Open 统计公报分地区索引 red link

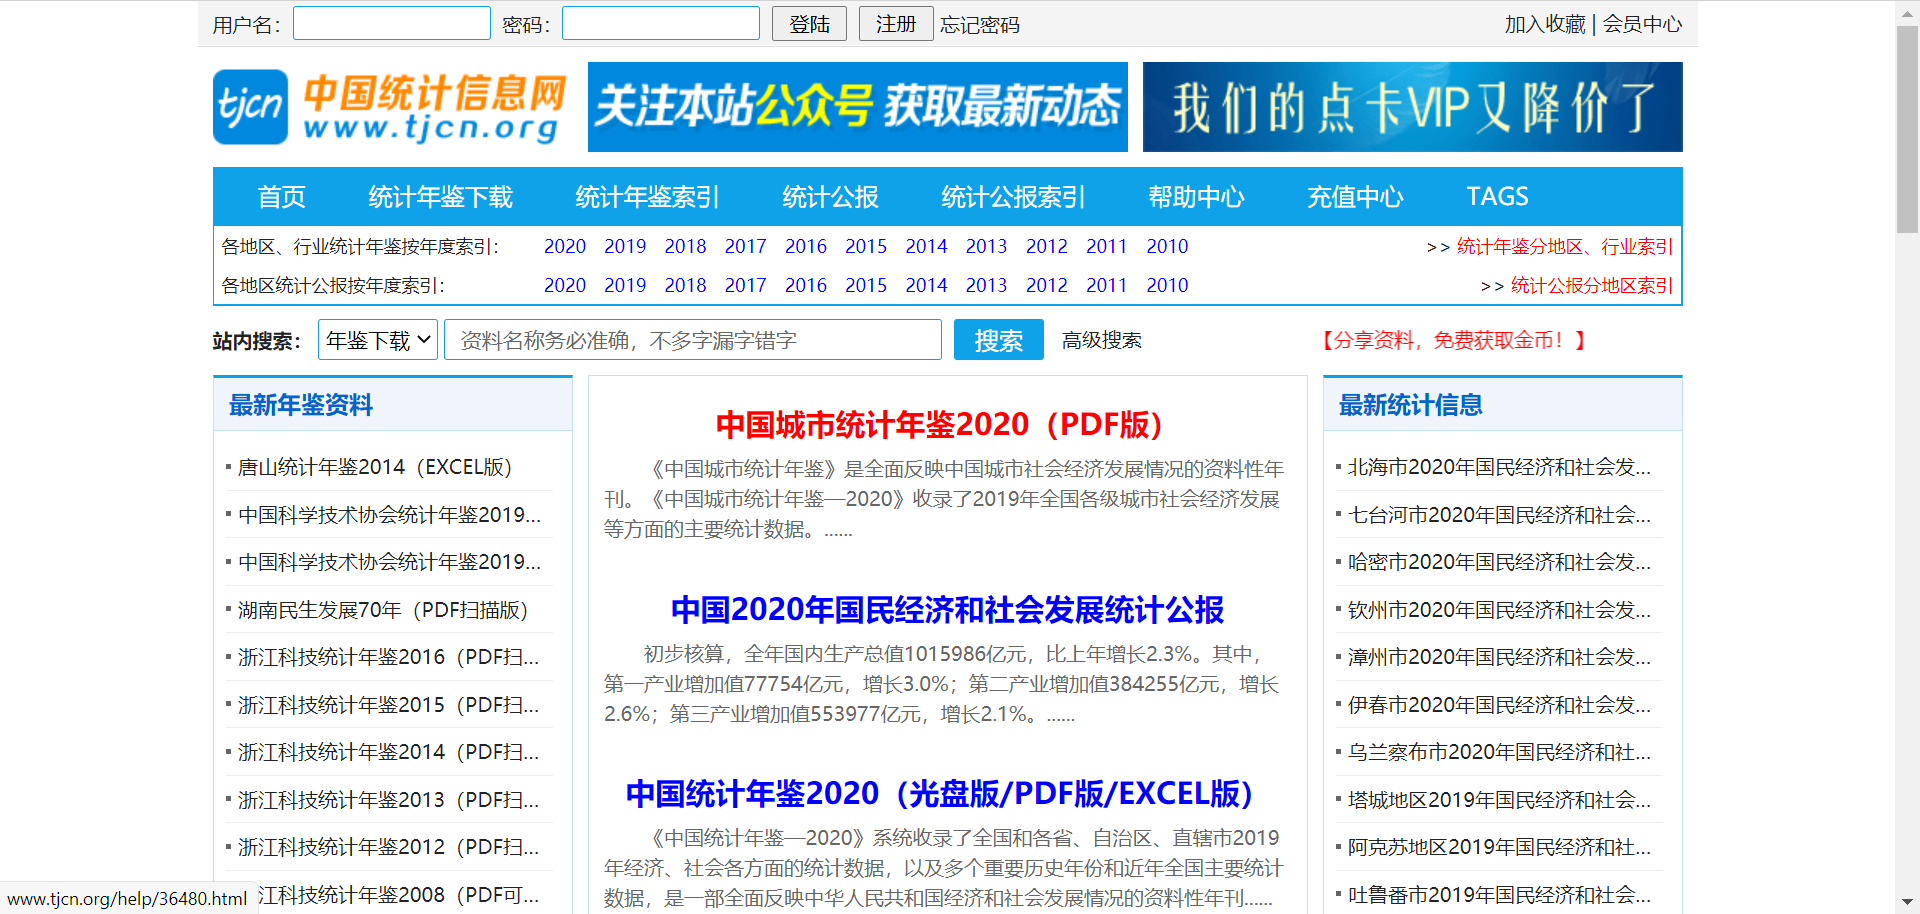click(1592, 286)
